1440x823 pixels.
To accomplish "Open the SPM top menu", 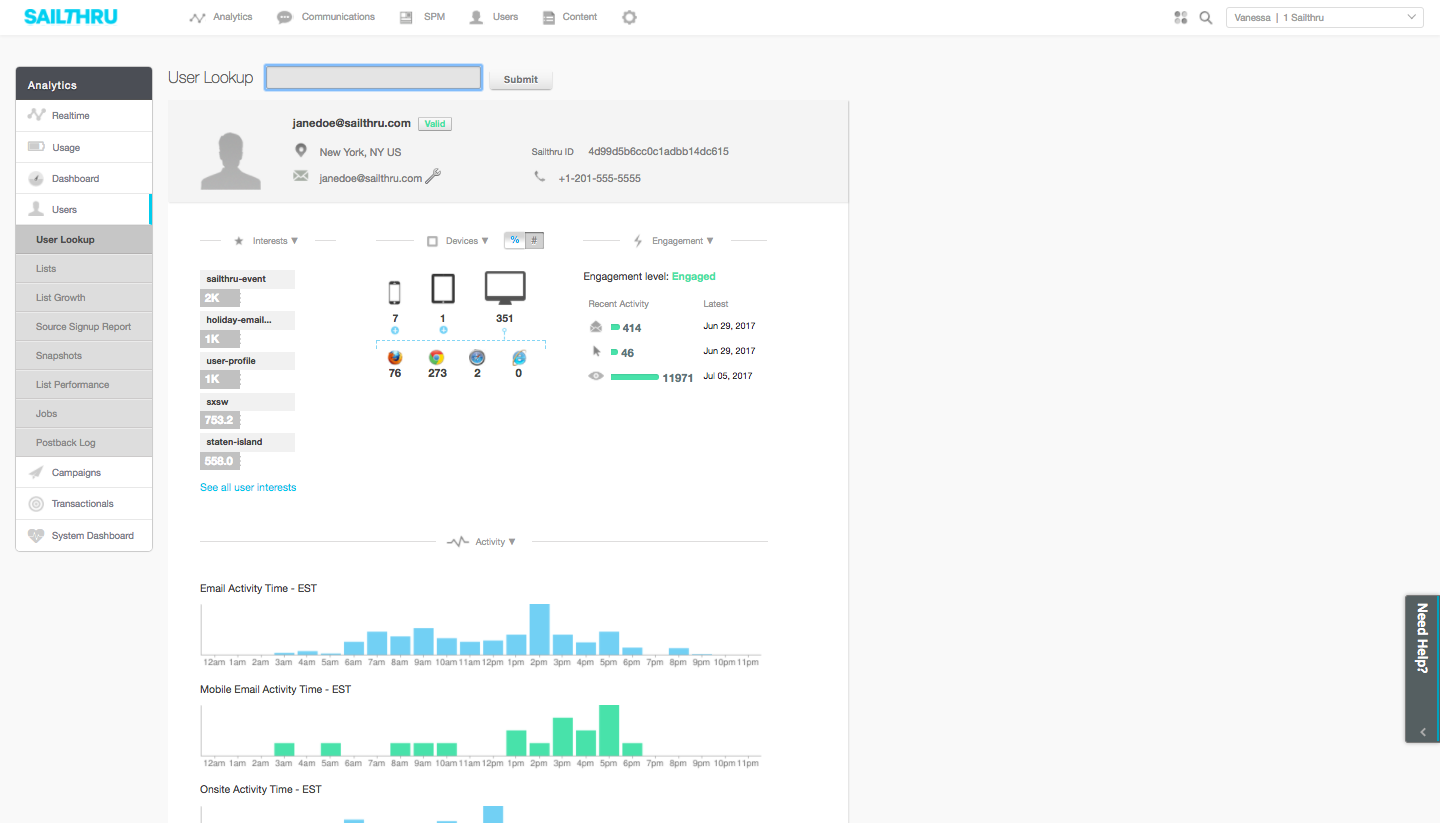I will click(x=422, y=17).
